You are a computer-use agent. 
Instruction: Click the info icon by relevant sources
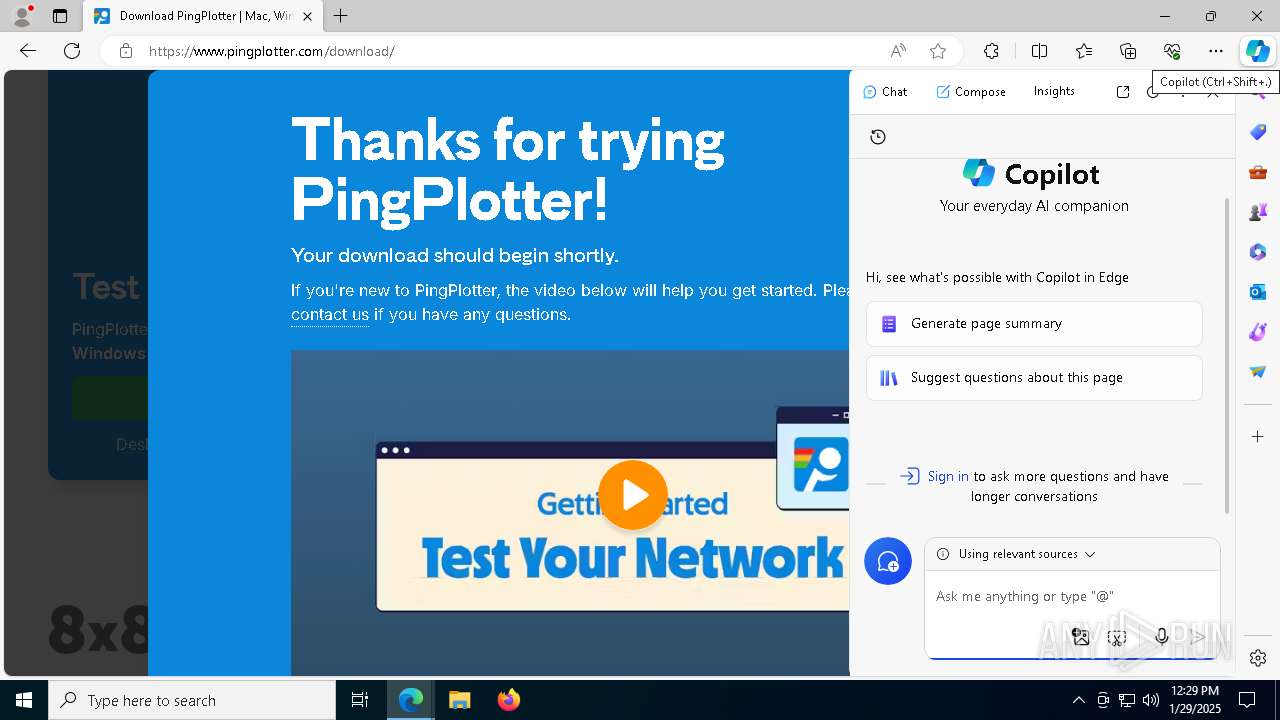tap(943, 554)
